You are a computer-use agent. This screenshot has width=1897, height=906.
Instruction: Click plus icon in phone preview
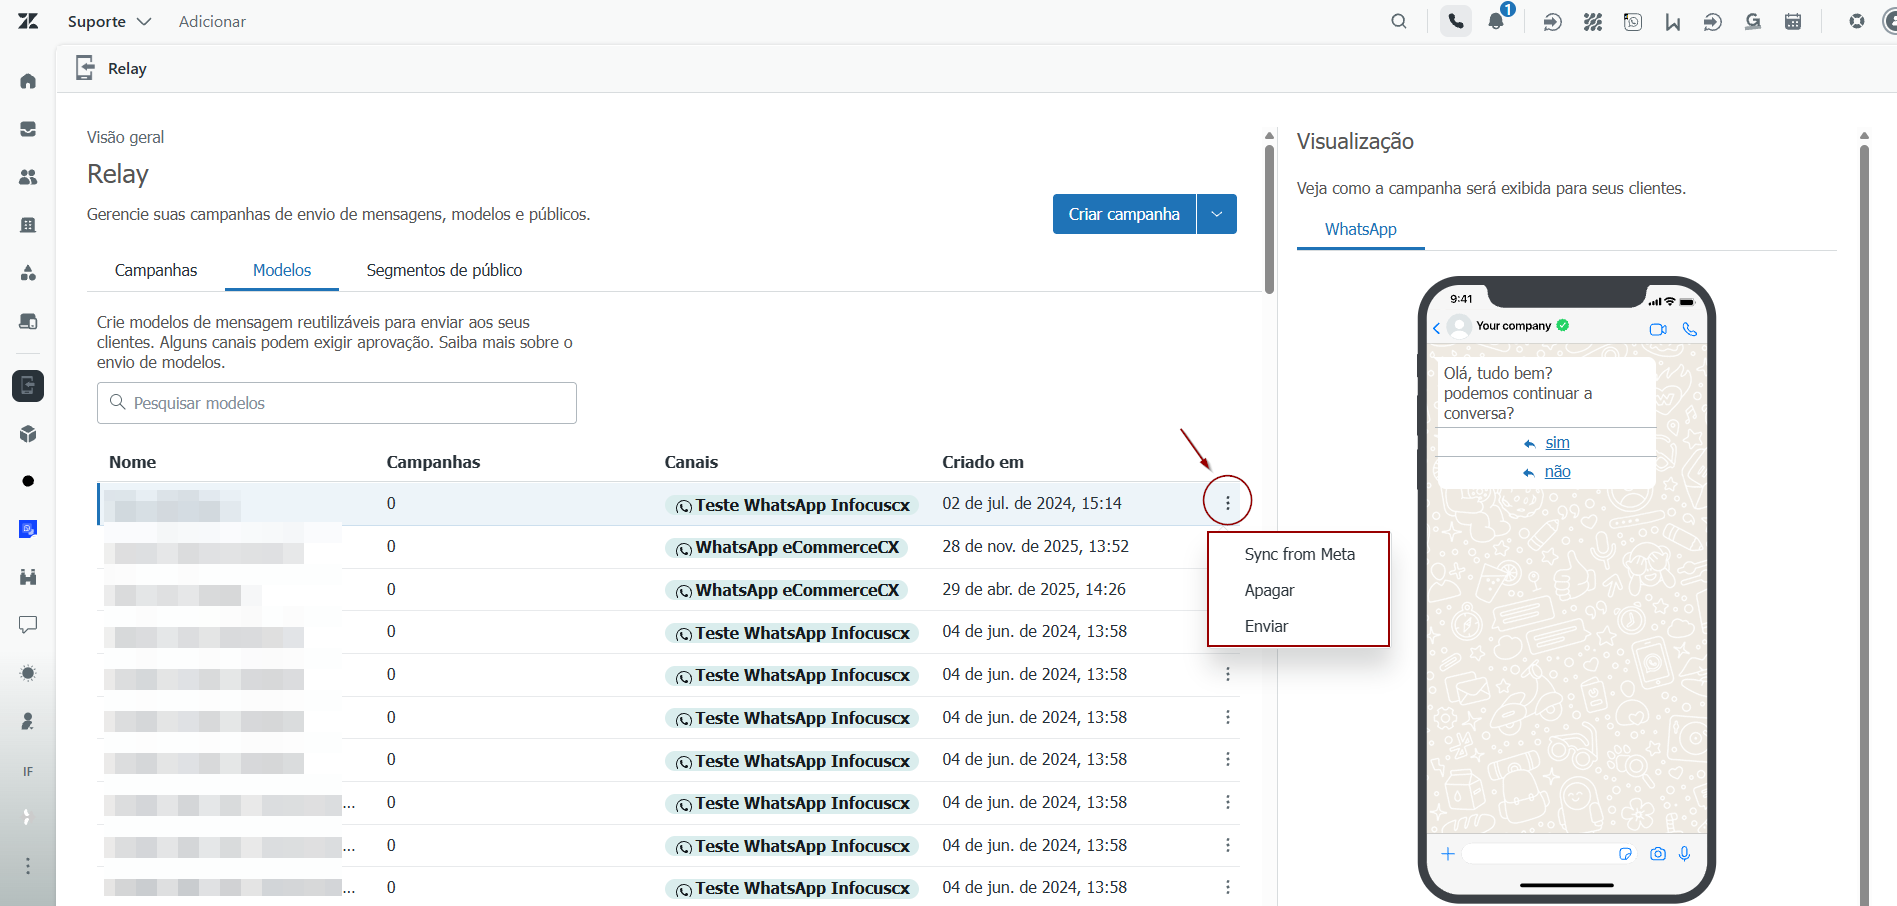(x=1448, y=854)
